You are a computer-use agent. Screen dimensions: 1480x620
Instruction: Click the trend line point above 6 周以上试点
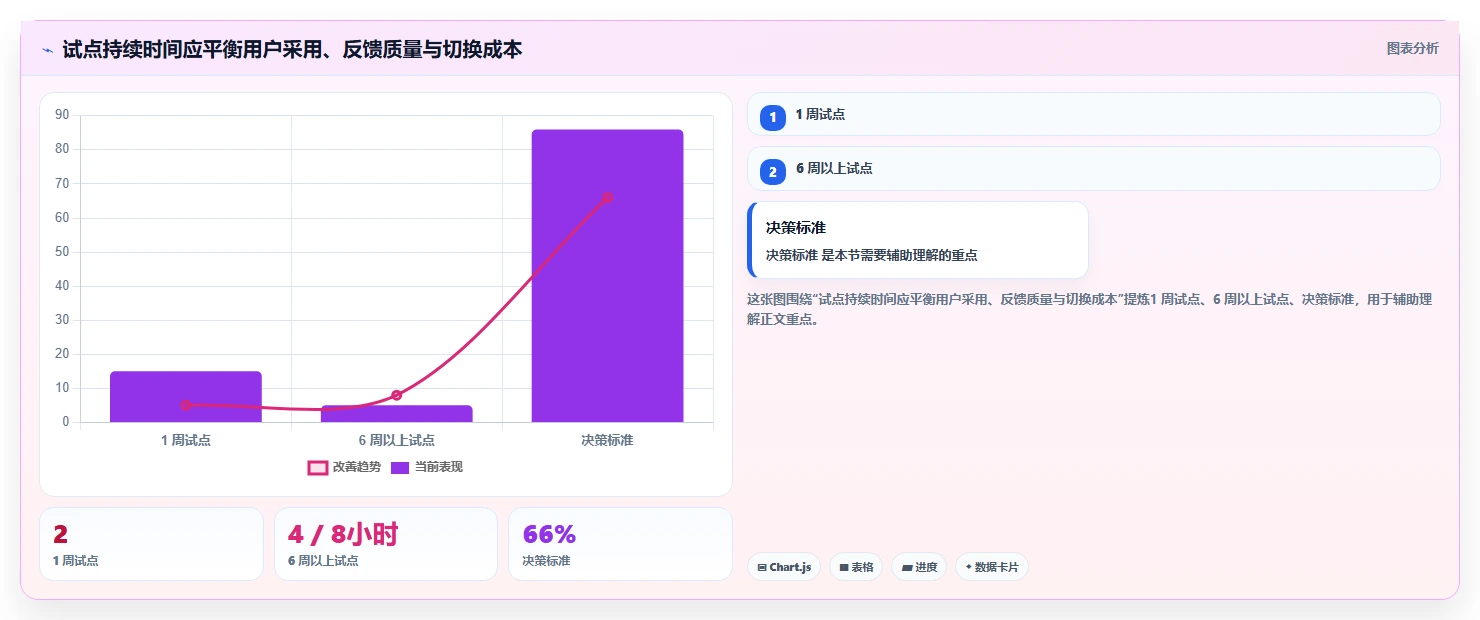point(397,395)
